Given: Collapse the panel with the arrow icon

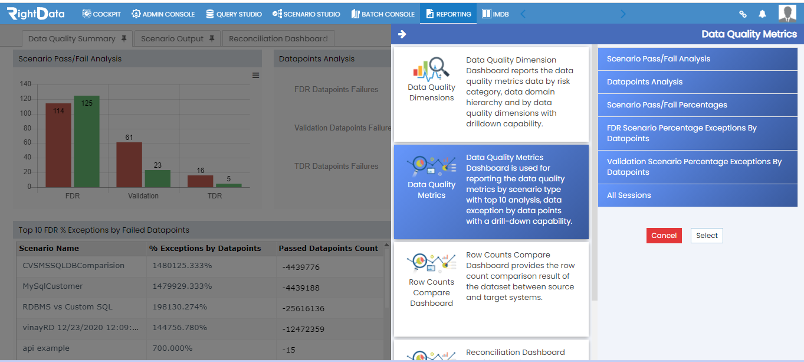Looking at the screenshot, I should coord(402,34).
